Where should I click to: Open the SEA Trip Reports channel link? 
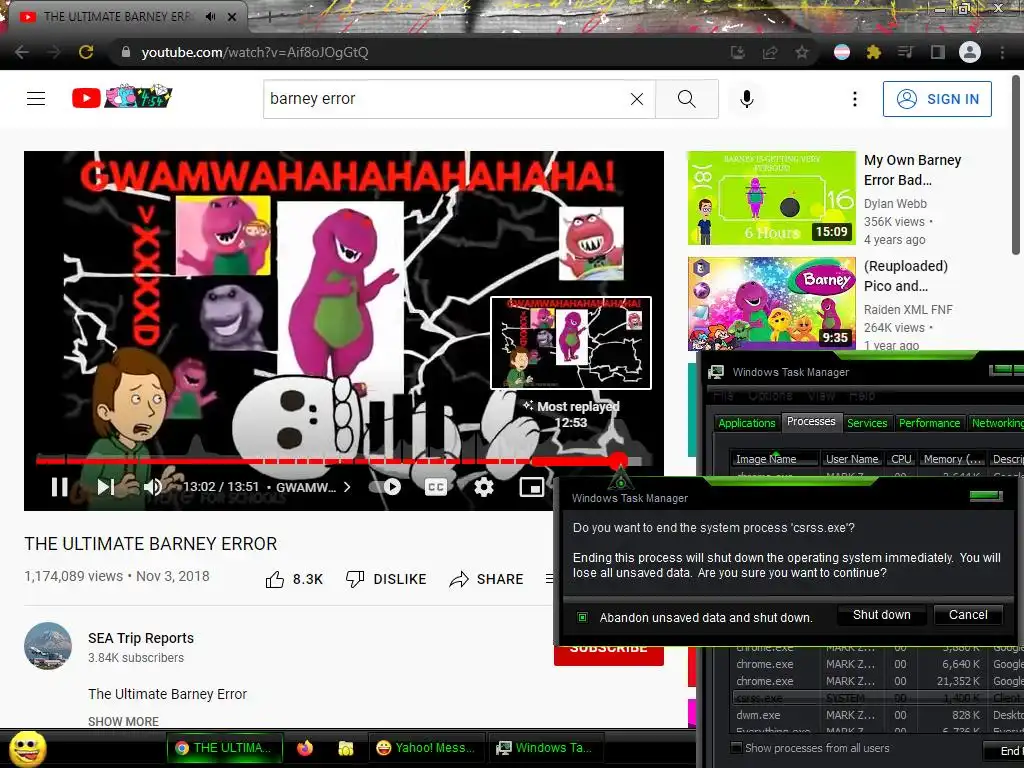point(141,638)
